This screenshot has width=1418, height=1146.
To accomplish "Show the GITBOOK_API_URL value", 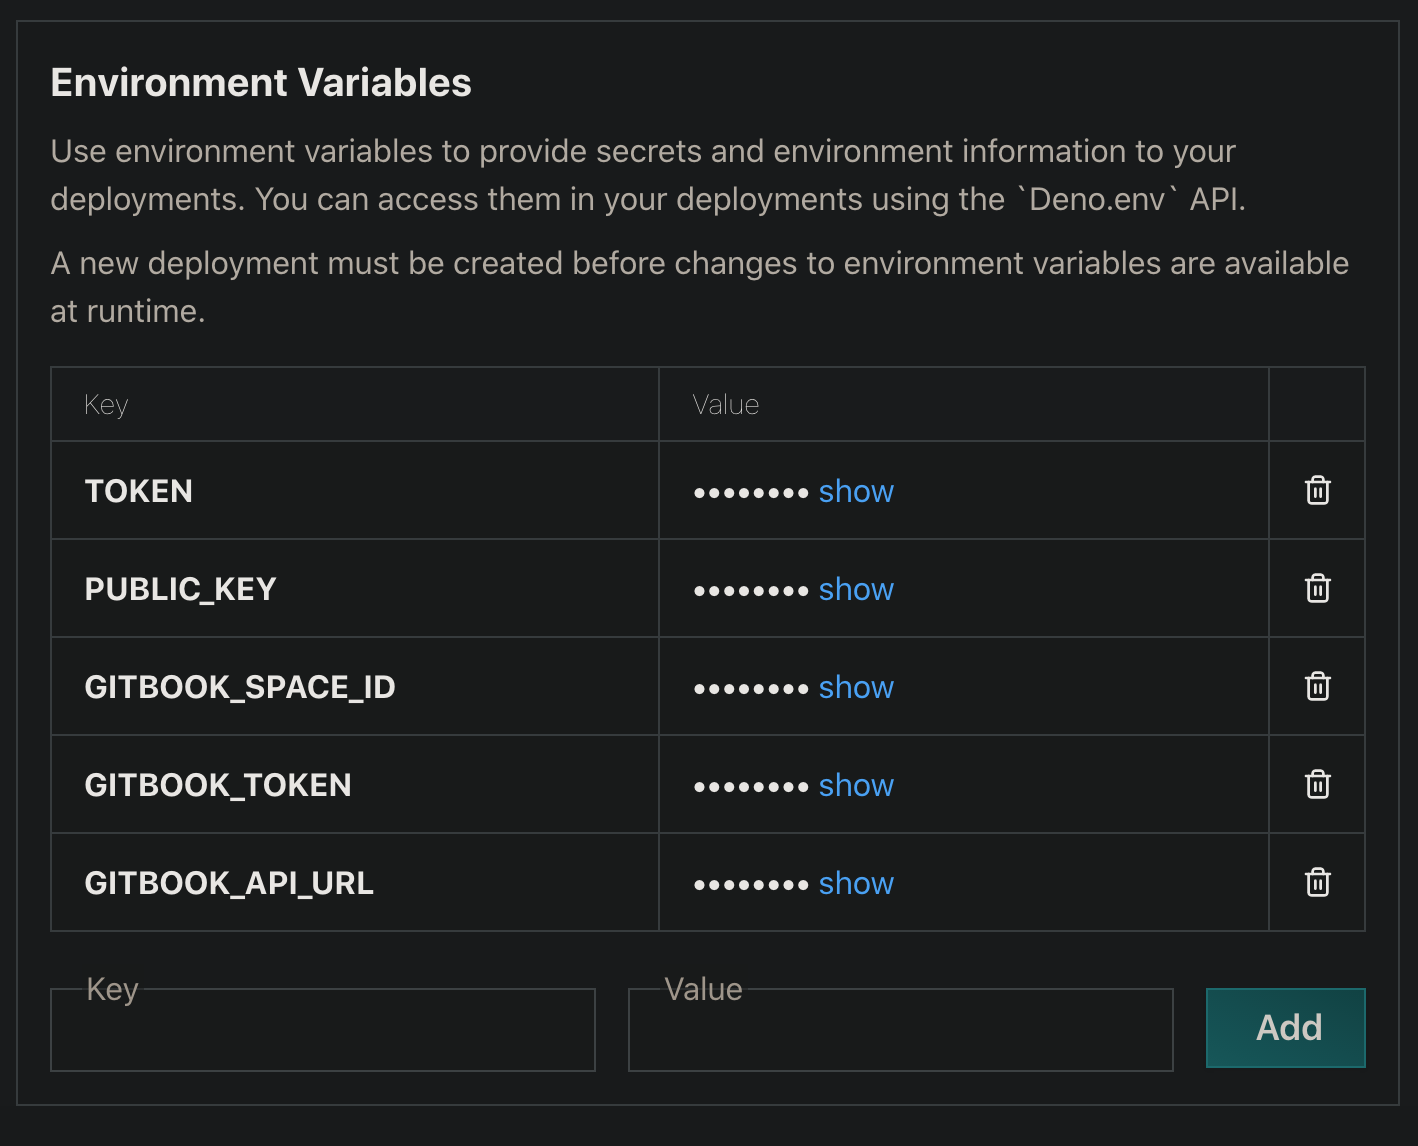I will click(x=855, y=883).
